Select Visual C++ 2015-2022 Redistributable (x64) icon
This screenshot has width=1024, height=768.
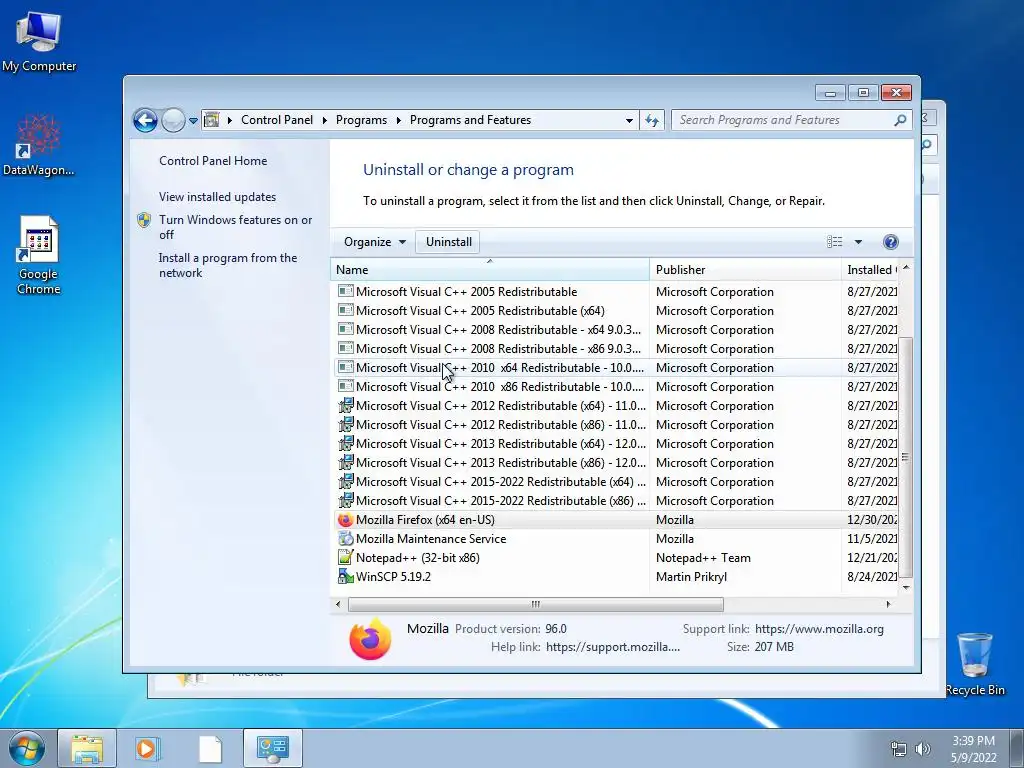(x=345, y=481)
